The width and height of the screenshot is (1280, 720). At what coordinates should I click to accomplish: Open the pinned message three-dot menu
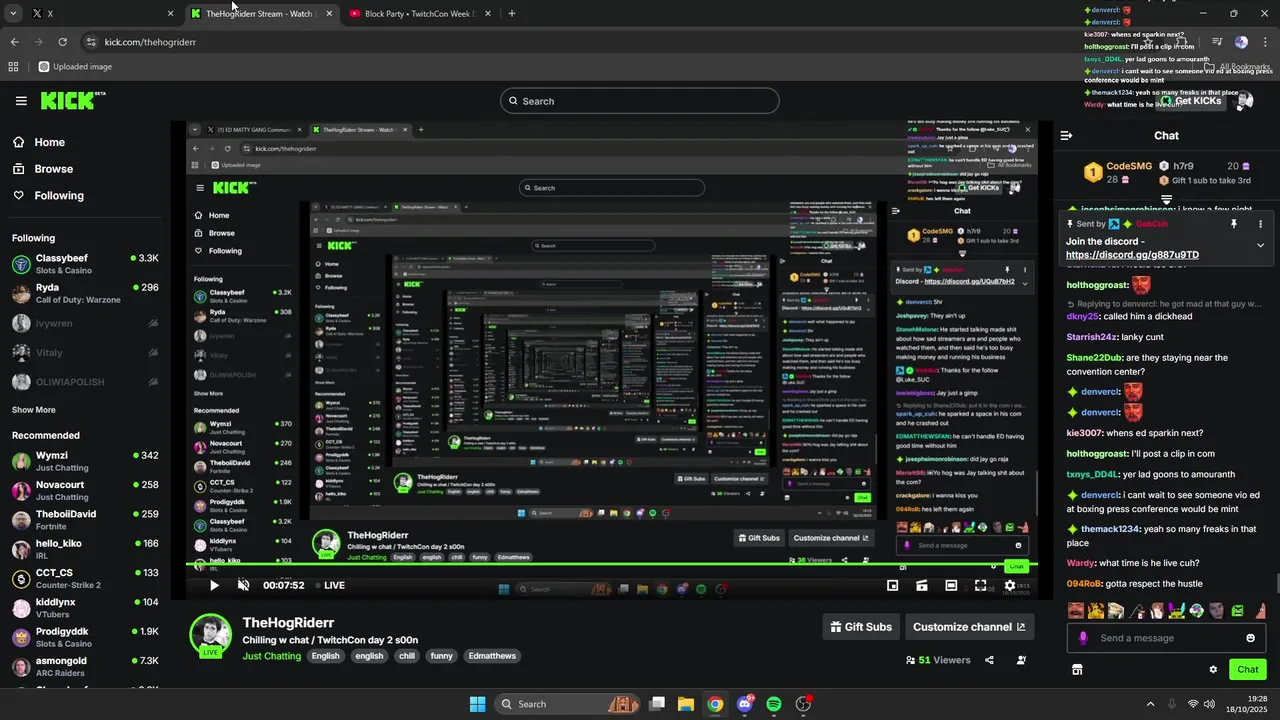(x=1260, y=224)
